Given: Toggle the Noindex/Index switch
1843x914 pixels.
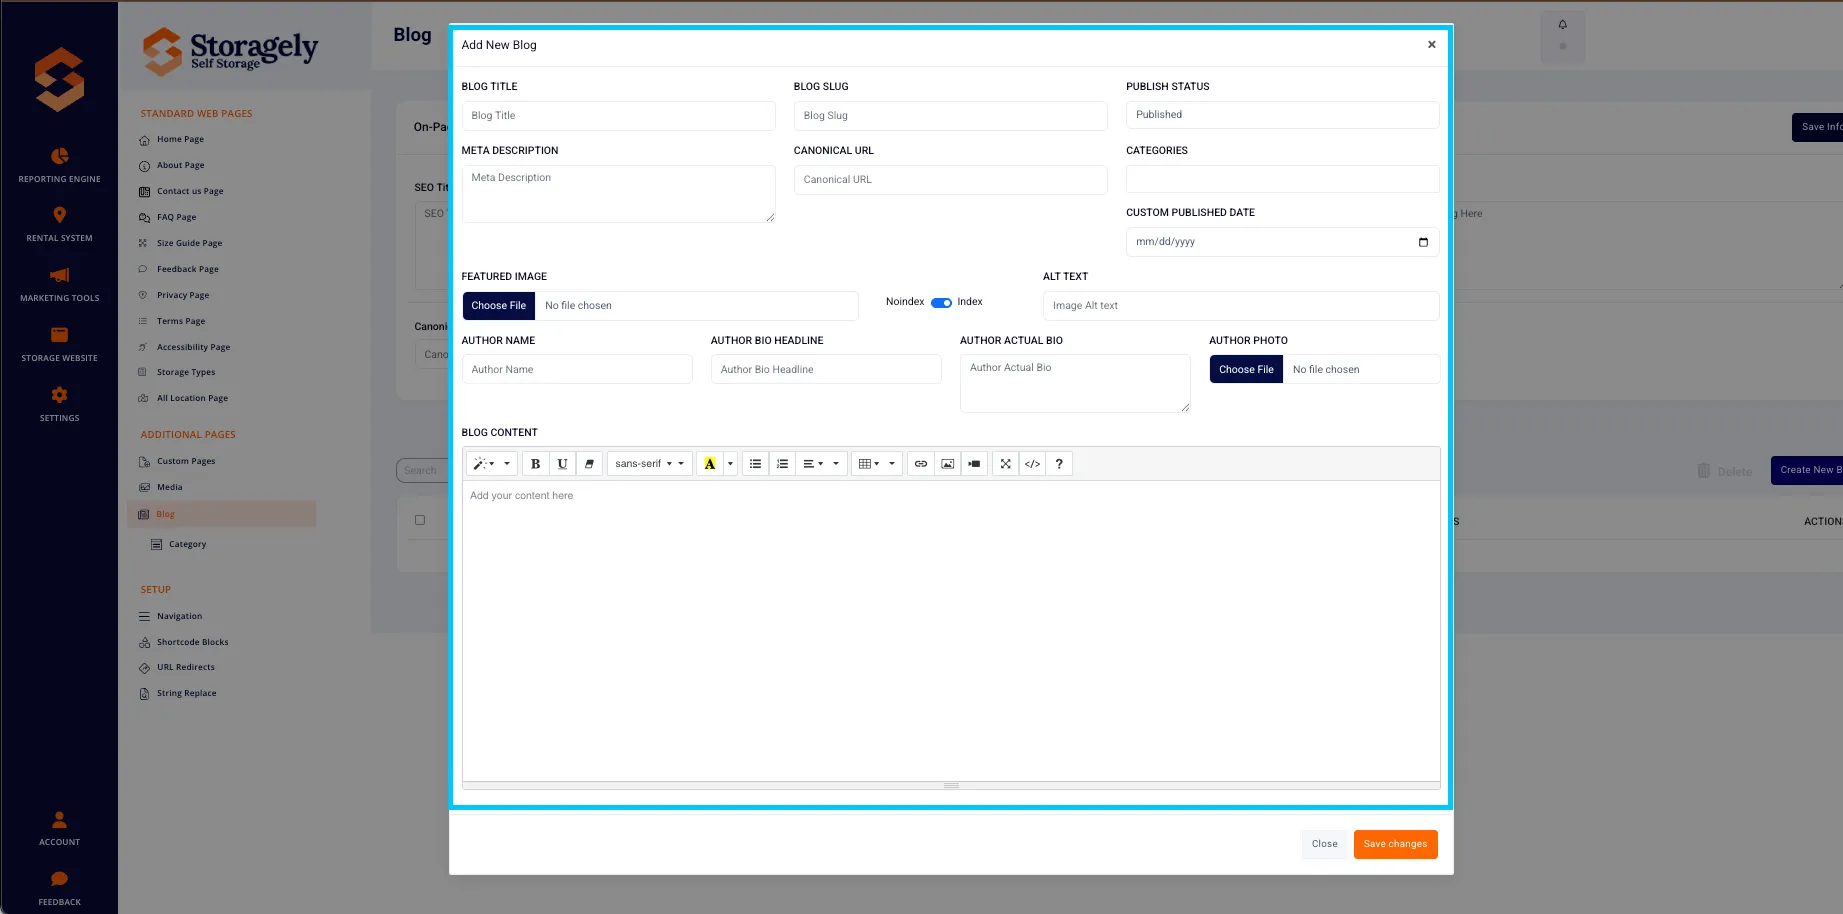Looking at the screenshot, I should (x=941, y=302).
